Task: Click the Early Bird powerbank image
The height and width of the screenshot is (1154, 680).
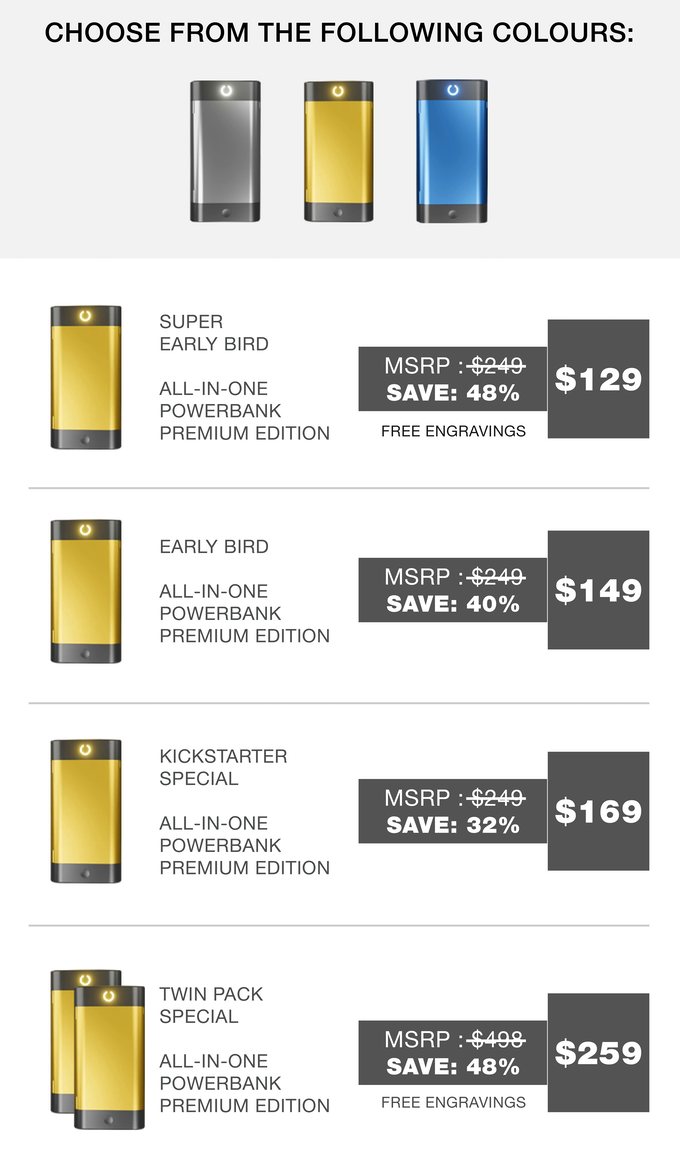Action: (x=86, y=591)
